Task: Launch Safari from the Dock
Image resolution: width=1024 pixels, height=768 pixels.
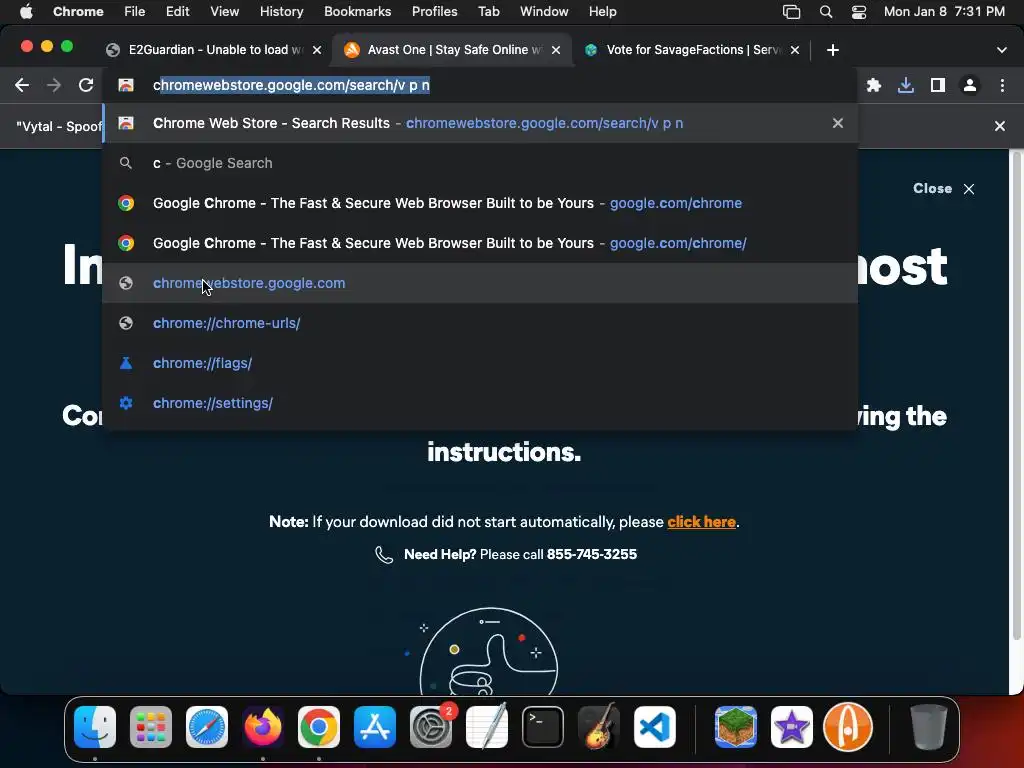Action: pyautogui.click(x=207, y=727)
